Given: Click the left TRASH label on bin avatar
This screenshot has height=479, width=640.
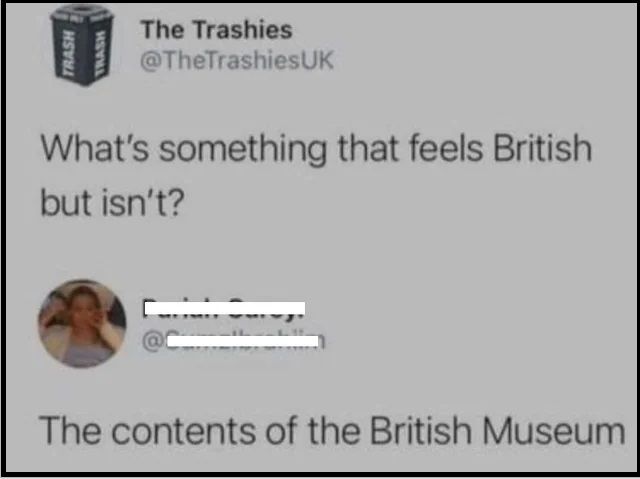Looking at the screenshot, I should tap(64, 53).
